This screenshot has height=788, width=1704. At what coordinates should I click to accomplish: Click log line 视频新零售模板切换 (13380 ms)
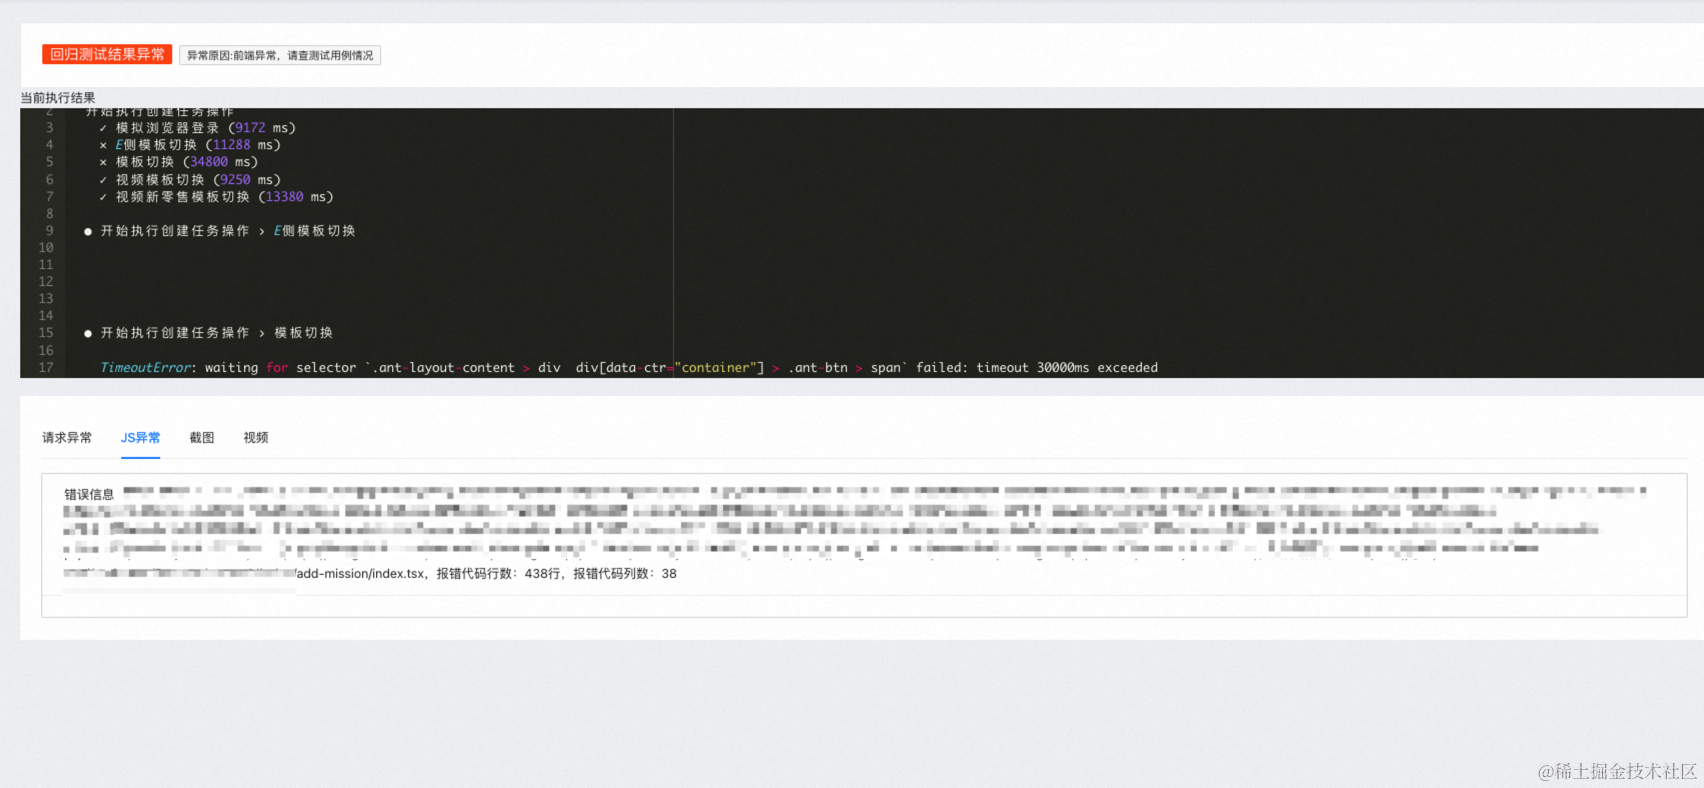pos(216,197)
